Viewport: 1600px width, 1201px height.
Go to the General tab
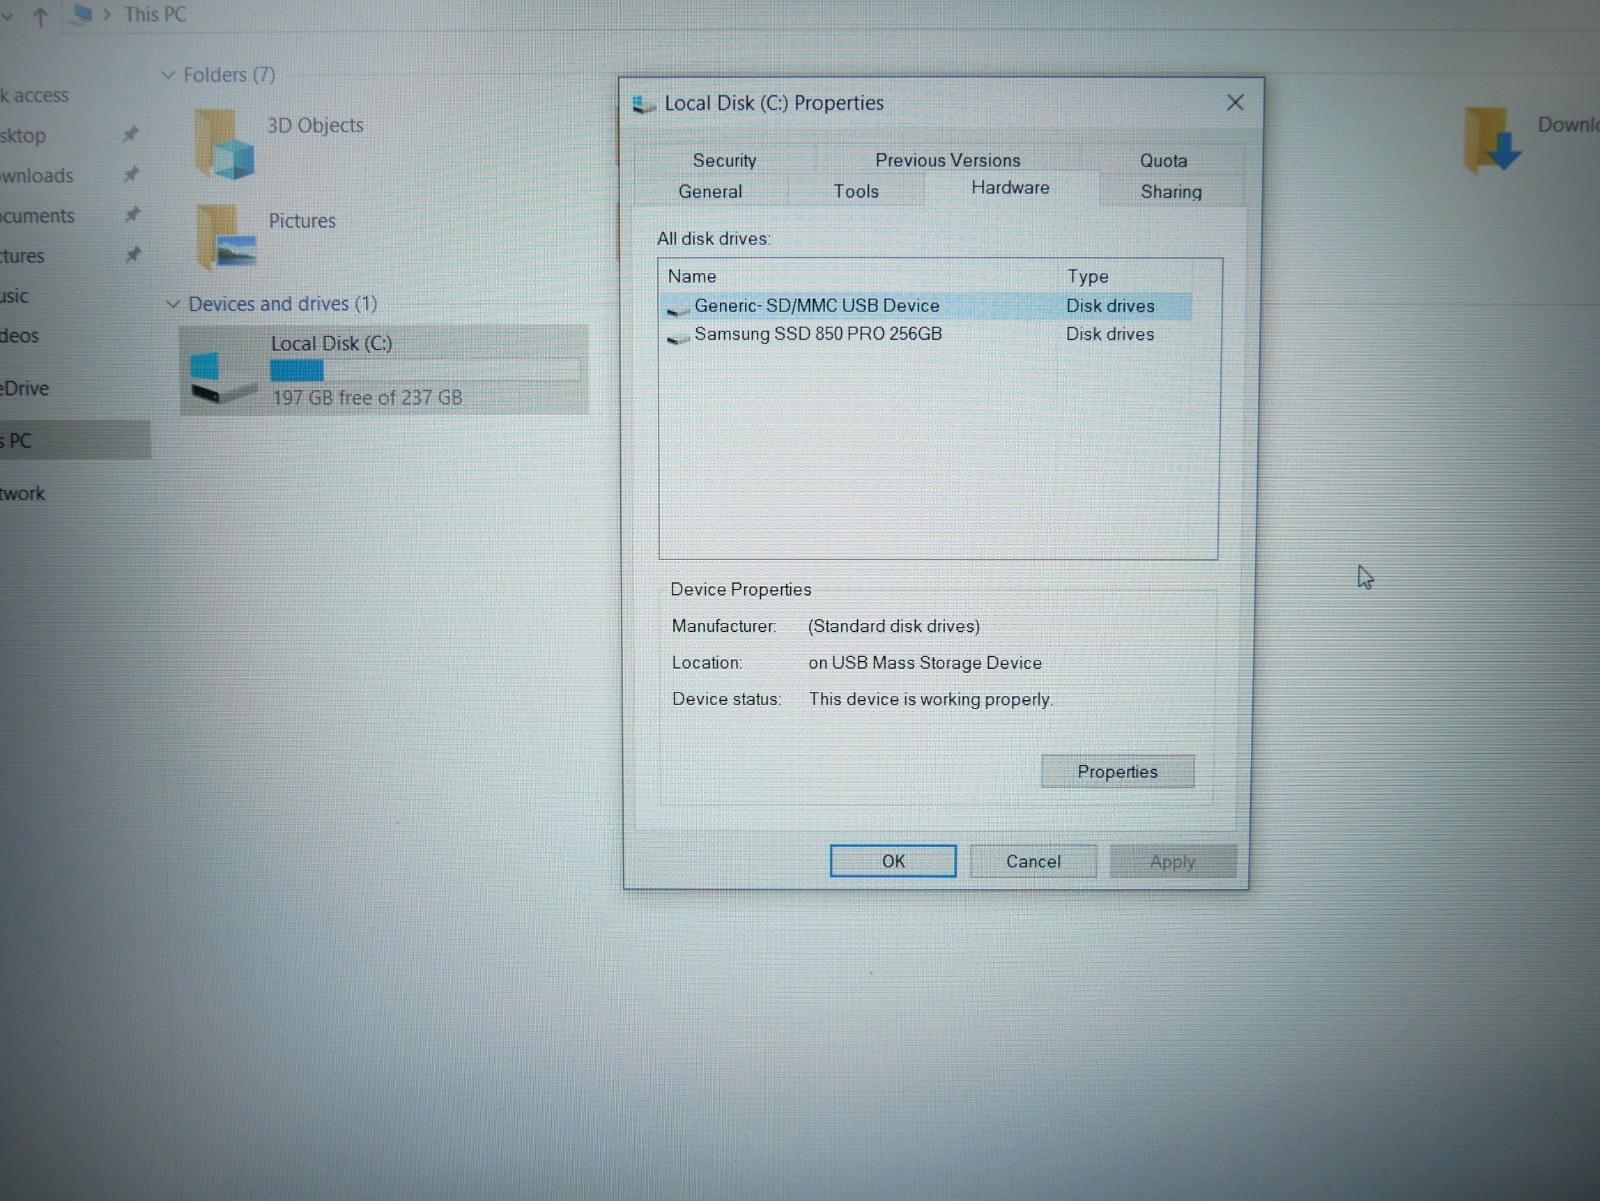[x=710, y=191]
